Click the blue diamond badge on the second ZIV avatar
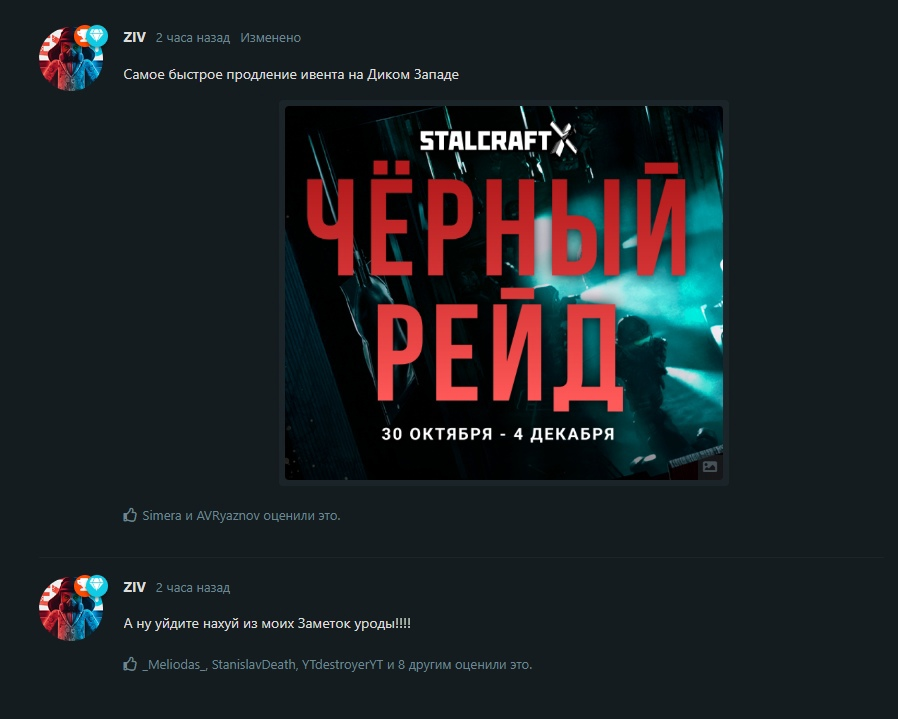The width and height of the screenshot is (898, 719). pyautogui.click(x=97, y=586)
